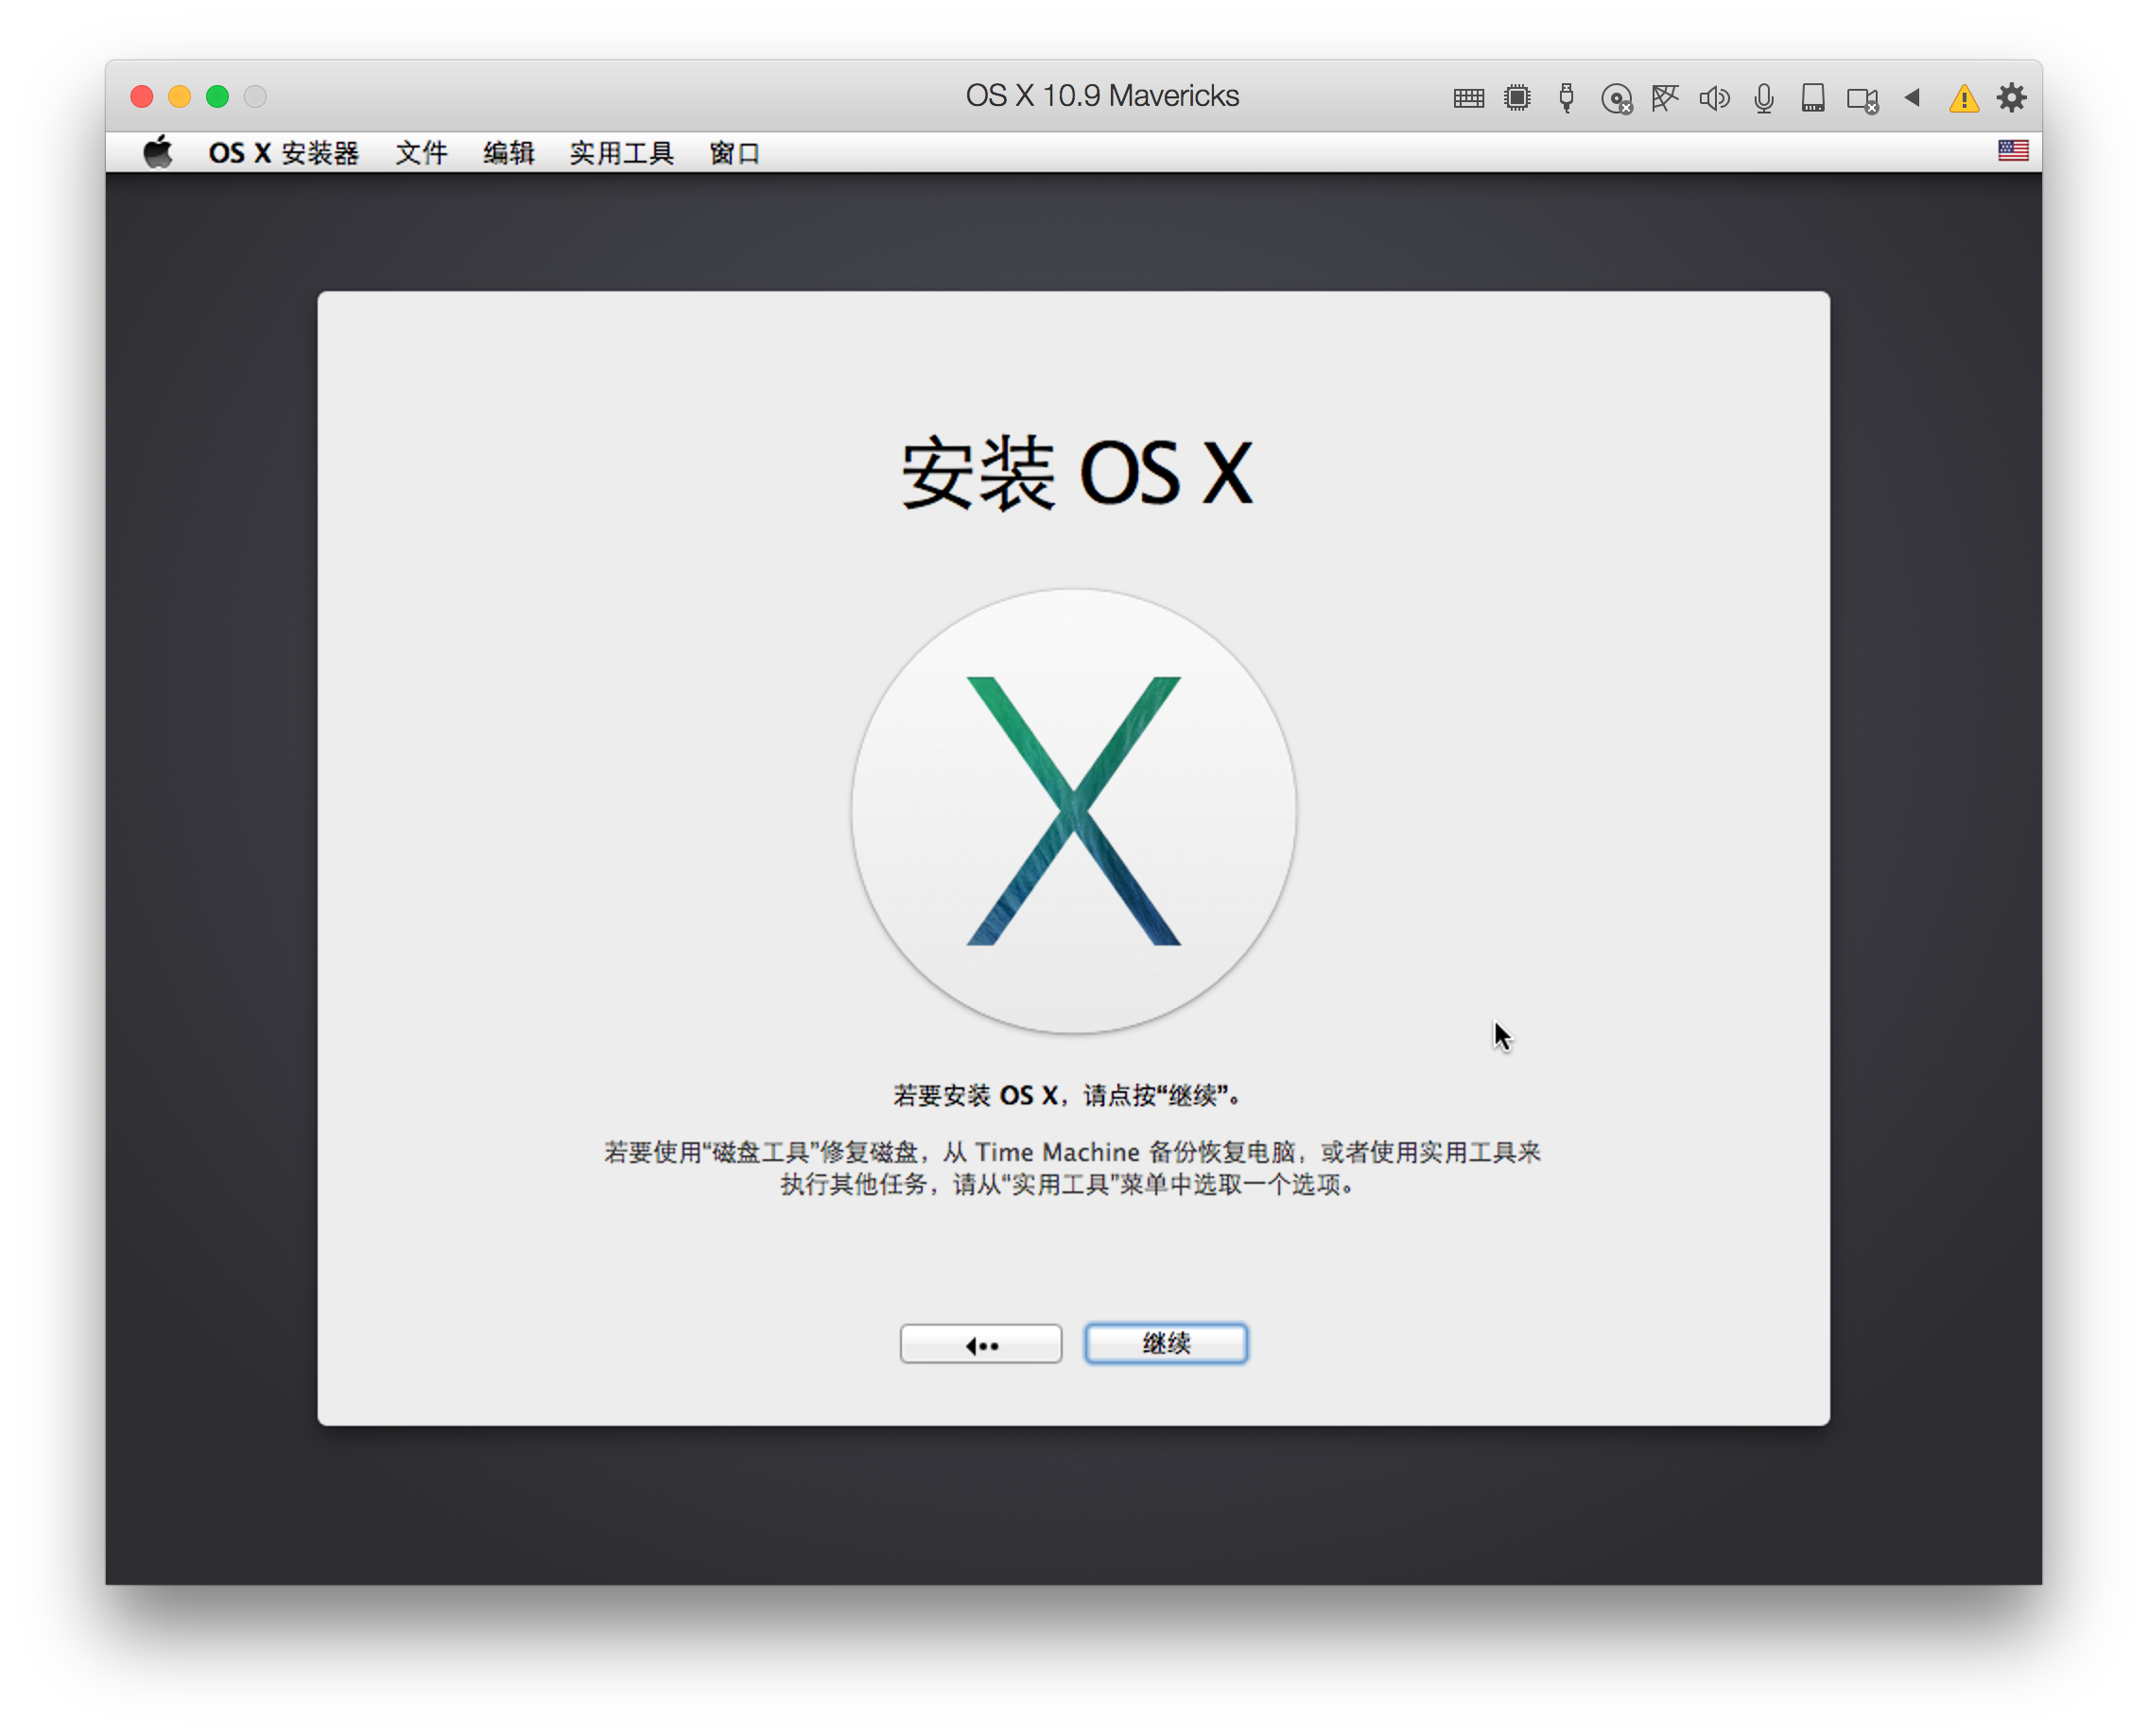Open the virtual machine settings gear
Viewport: 2148px width, 1736px height.
[2012, 97]
